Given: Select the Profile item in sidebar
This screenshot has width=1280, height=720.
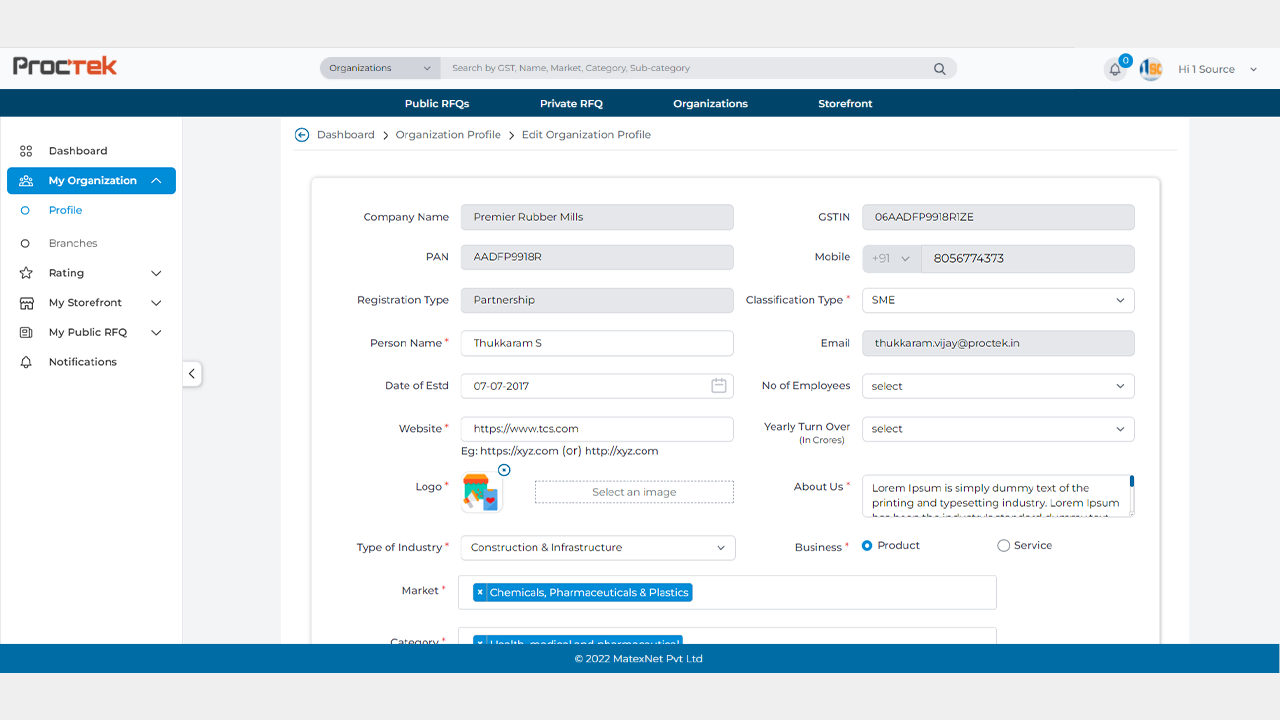Looking at the screenshot, I should pos(65,211).
